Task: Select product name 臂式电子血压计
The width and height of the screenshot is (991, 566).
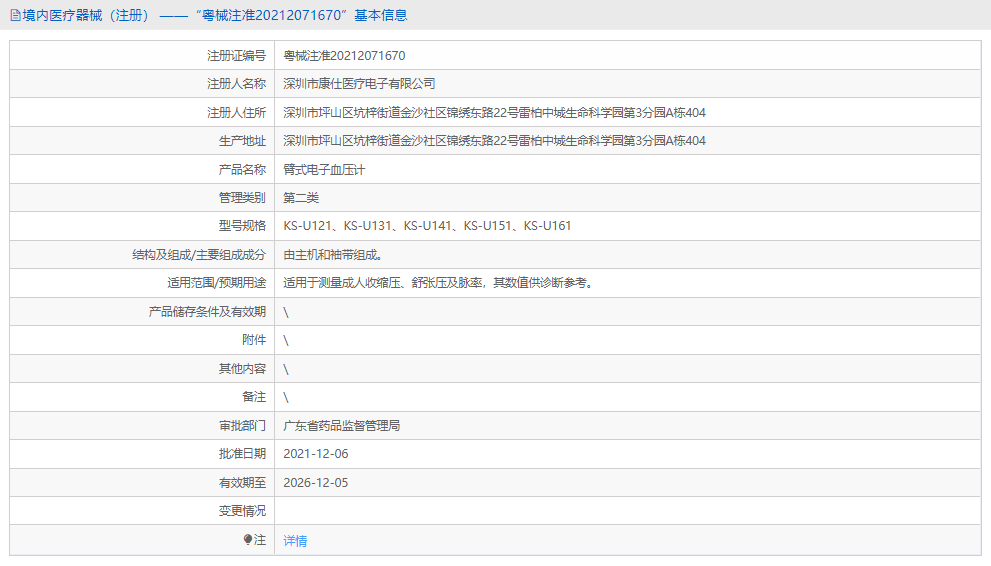Action: coord(324,170)
